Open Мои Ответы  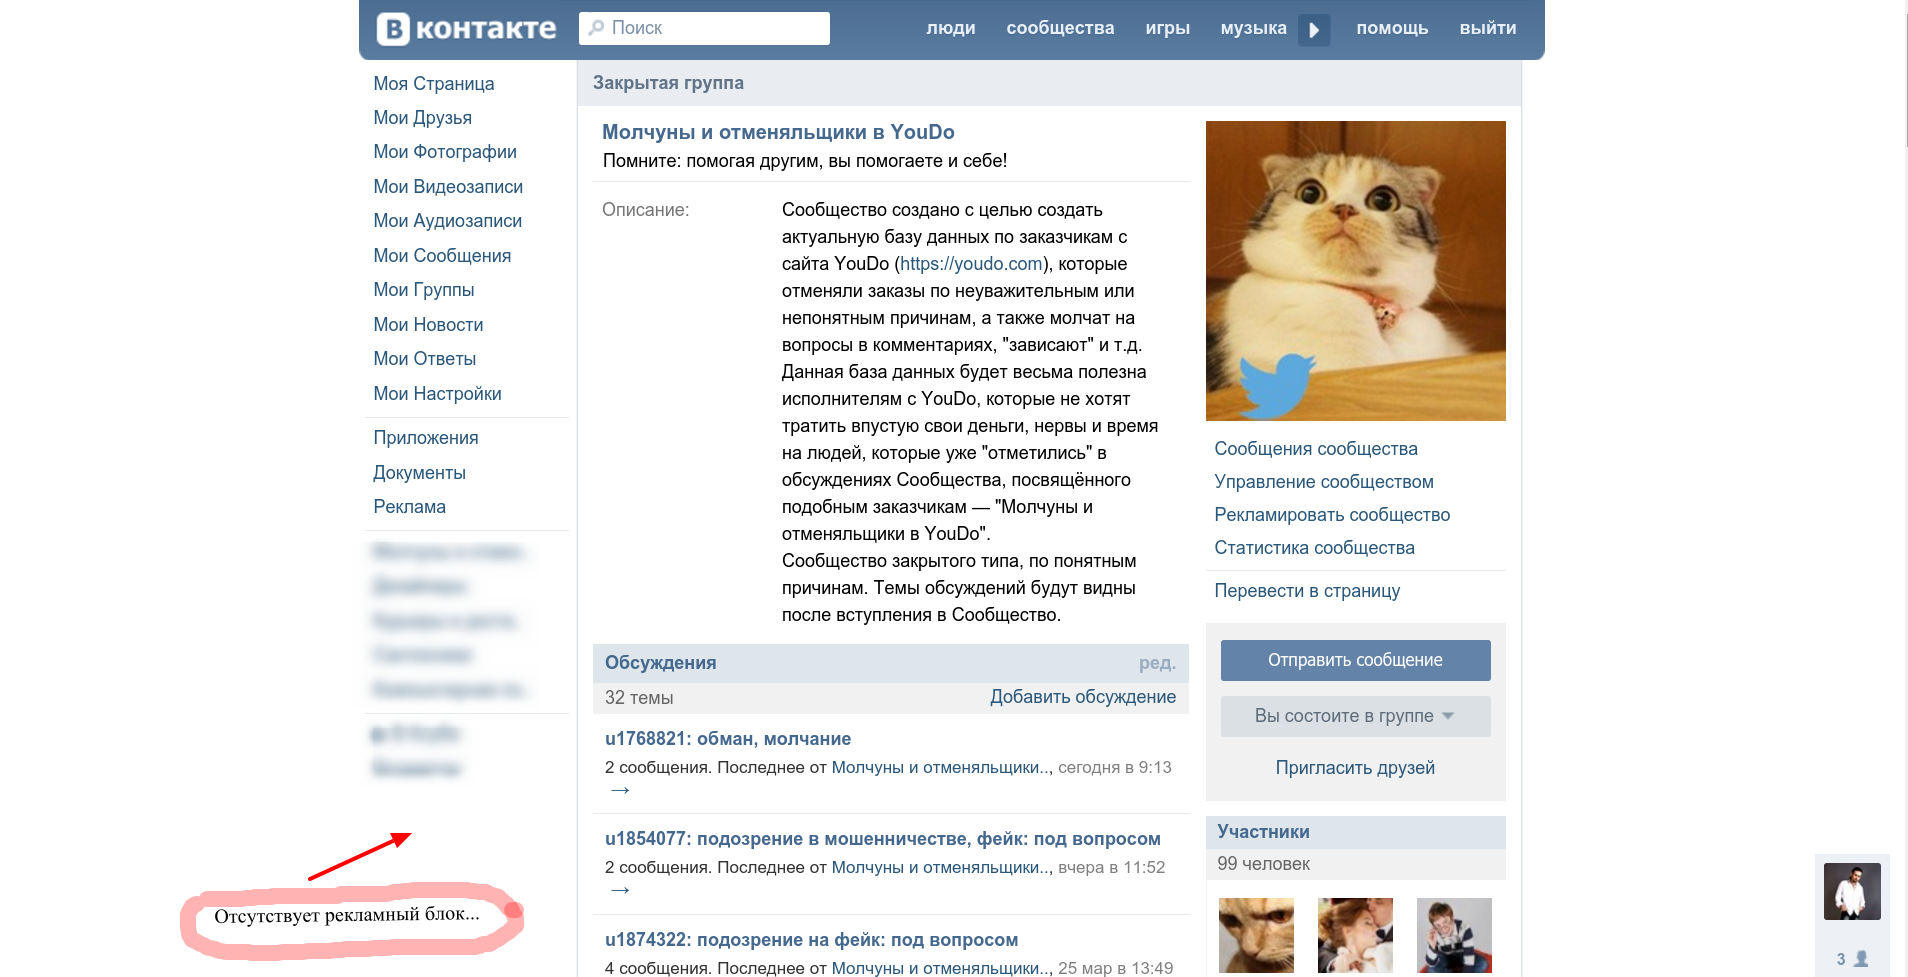(x=424, y=359)
